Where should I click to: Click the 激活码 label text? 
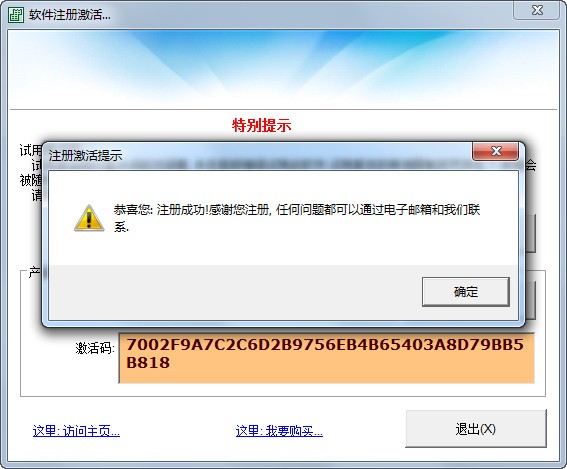coord(95,348)
